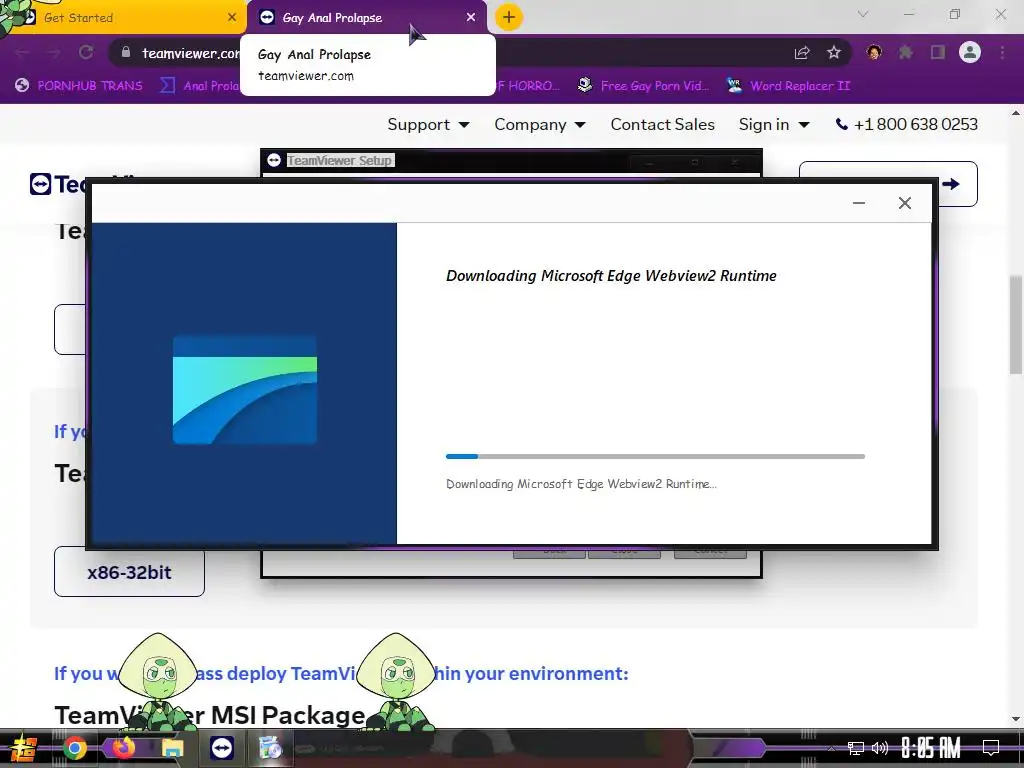Launch Firefox from the taskbar

click(x=123, y=748)
